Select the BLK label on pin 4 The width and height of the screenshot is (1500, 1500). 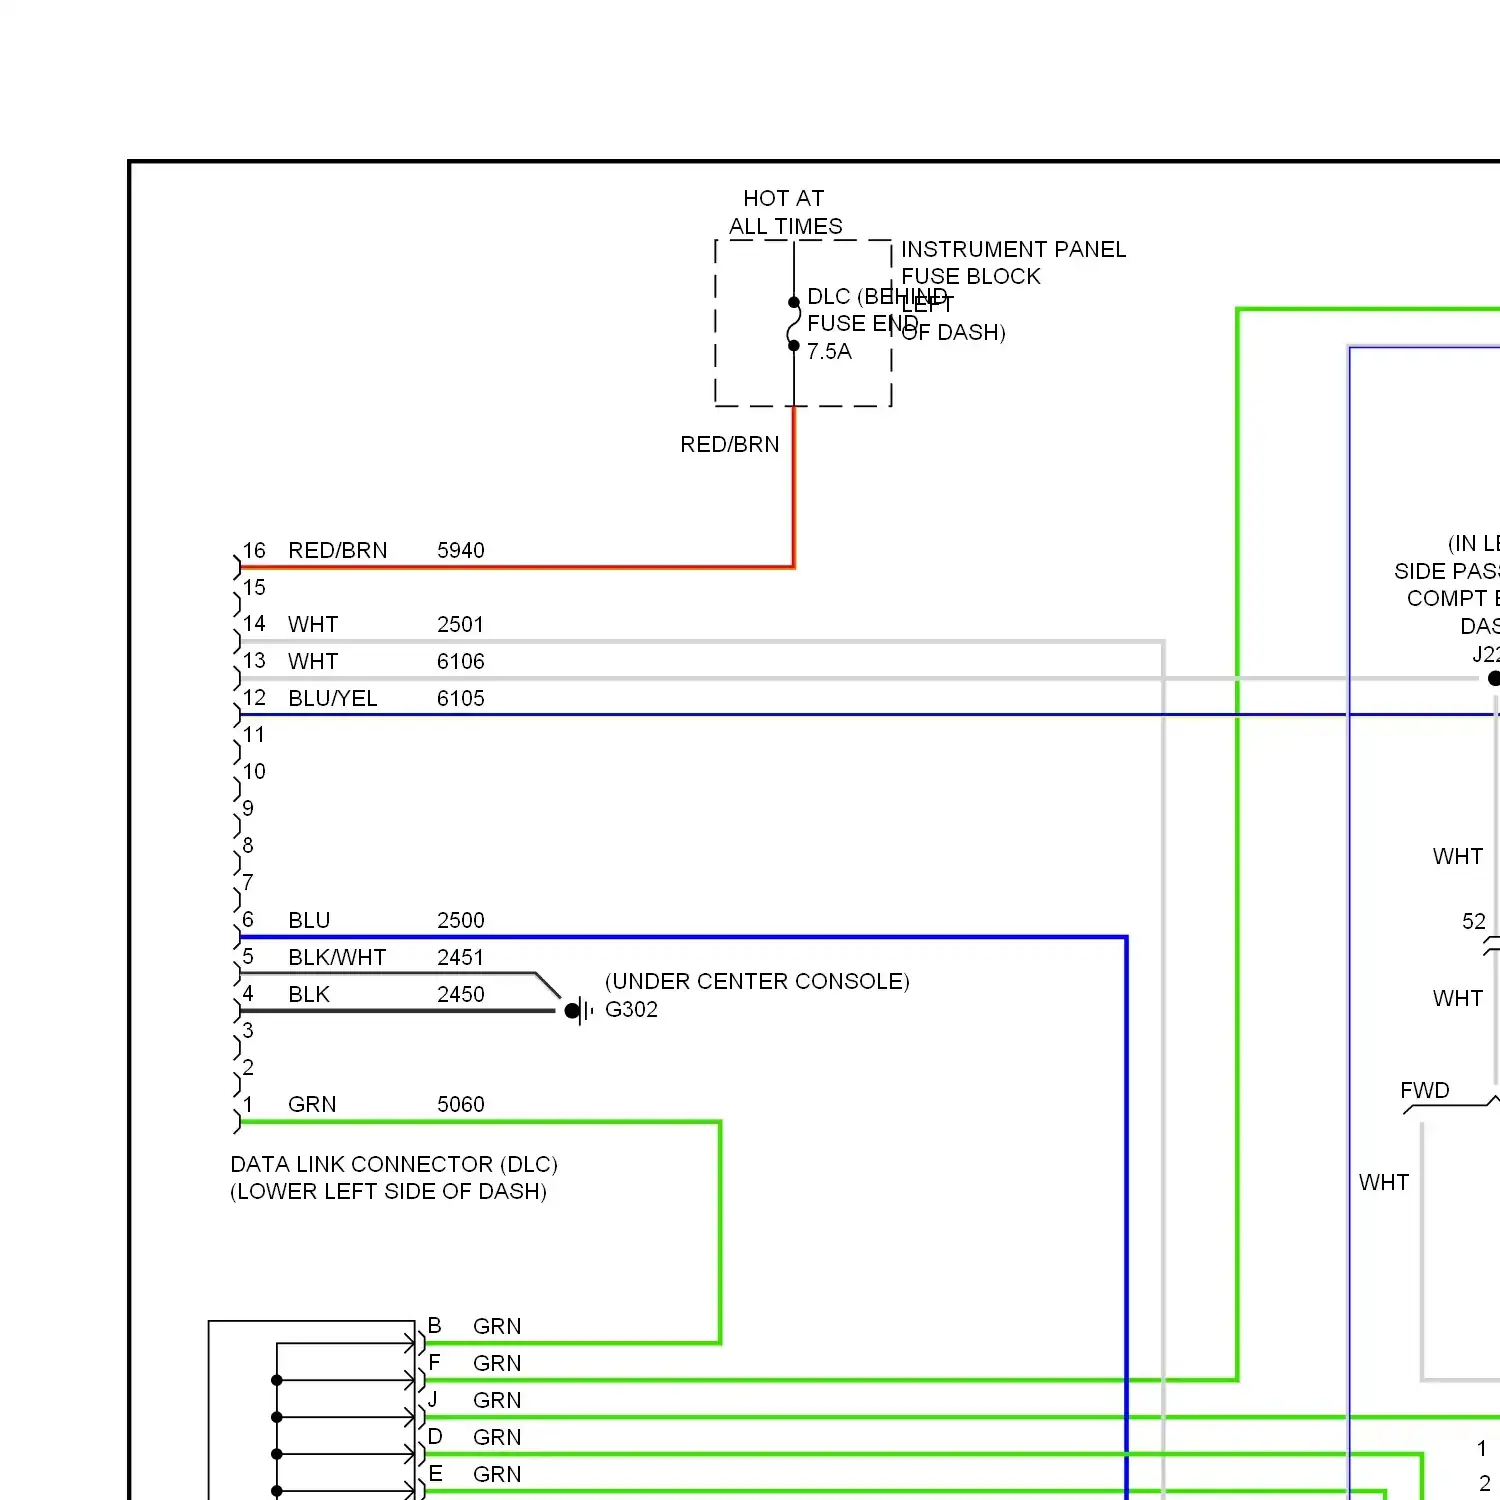(x=309, y=995)
